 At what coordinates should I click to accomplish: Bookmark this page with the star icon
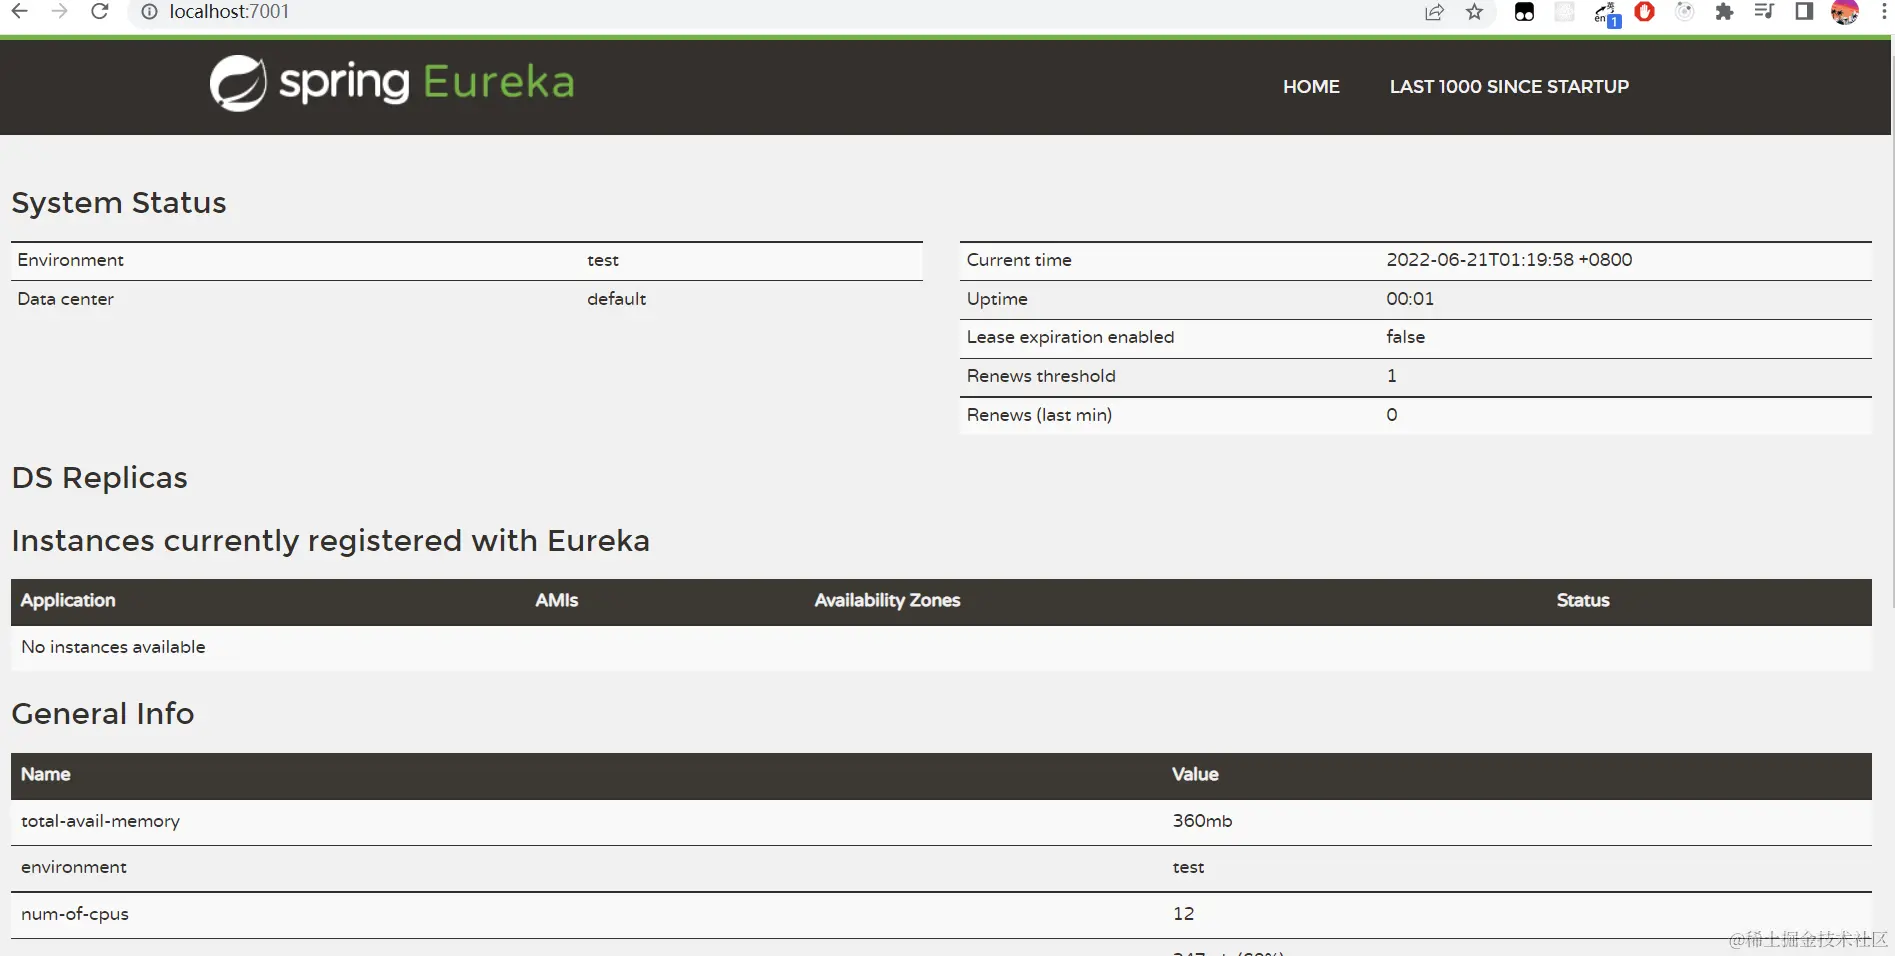1475,11
